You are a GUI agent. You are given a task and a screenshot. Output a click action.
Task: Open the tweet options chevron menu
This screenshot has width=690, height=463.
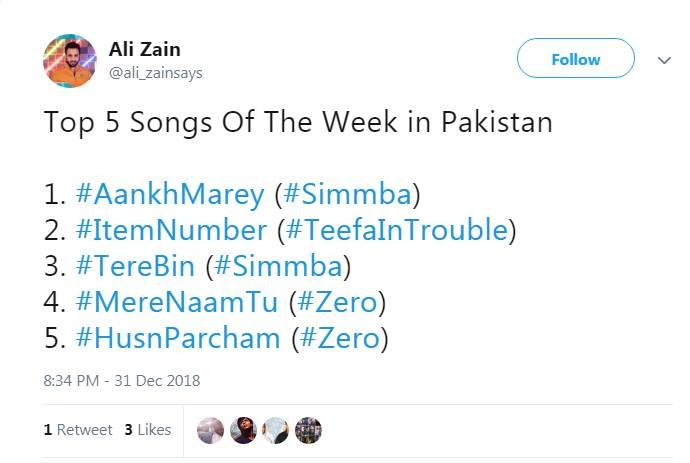[x=663, y=60]
